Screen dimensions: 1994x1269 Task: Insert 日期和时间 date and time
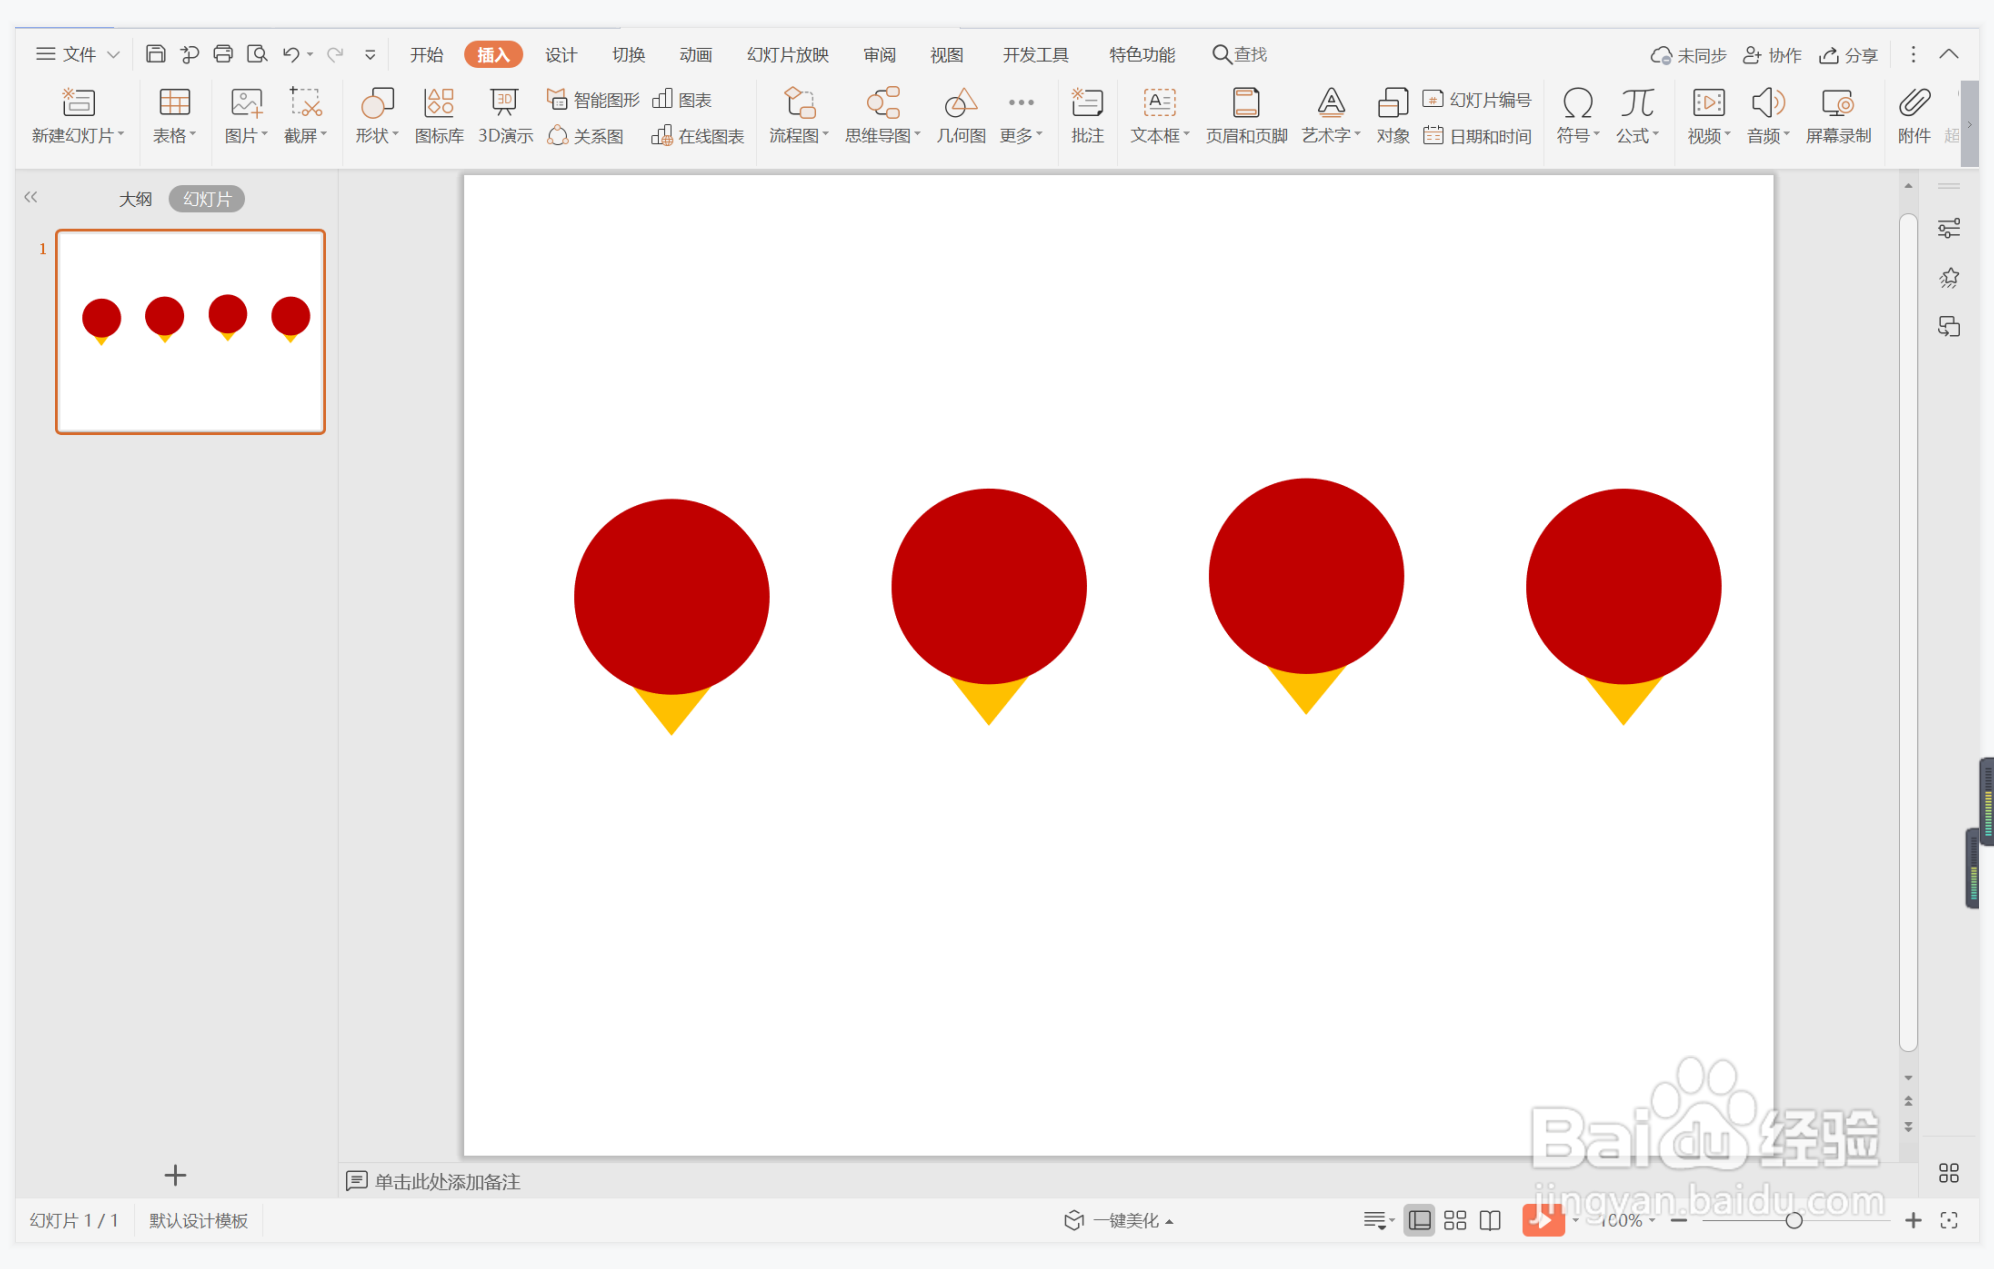1477,136
